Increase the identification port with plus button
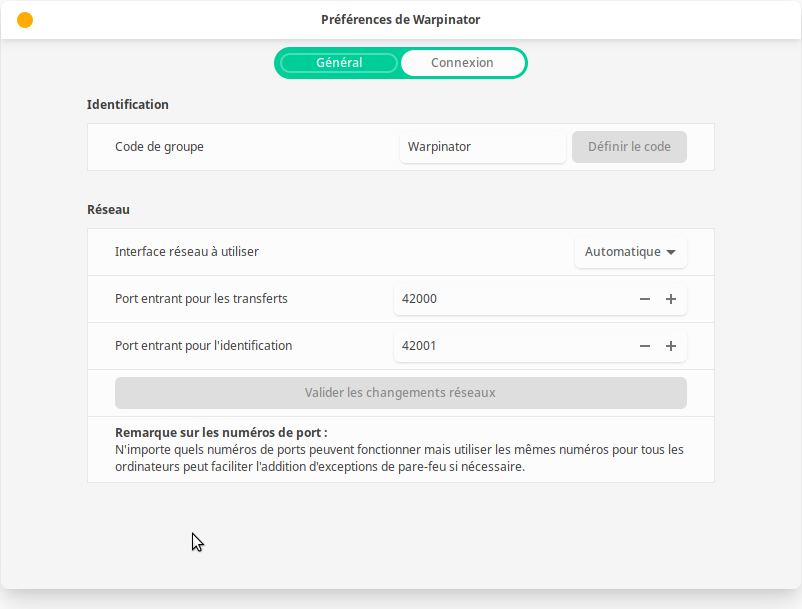This screenshot has height=609, width=802. click(671, 346)
